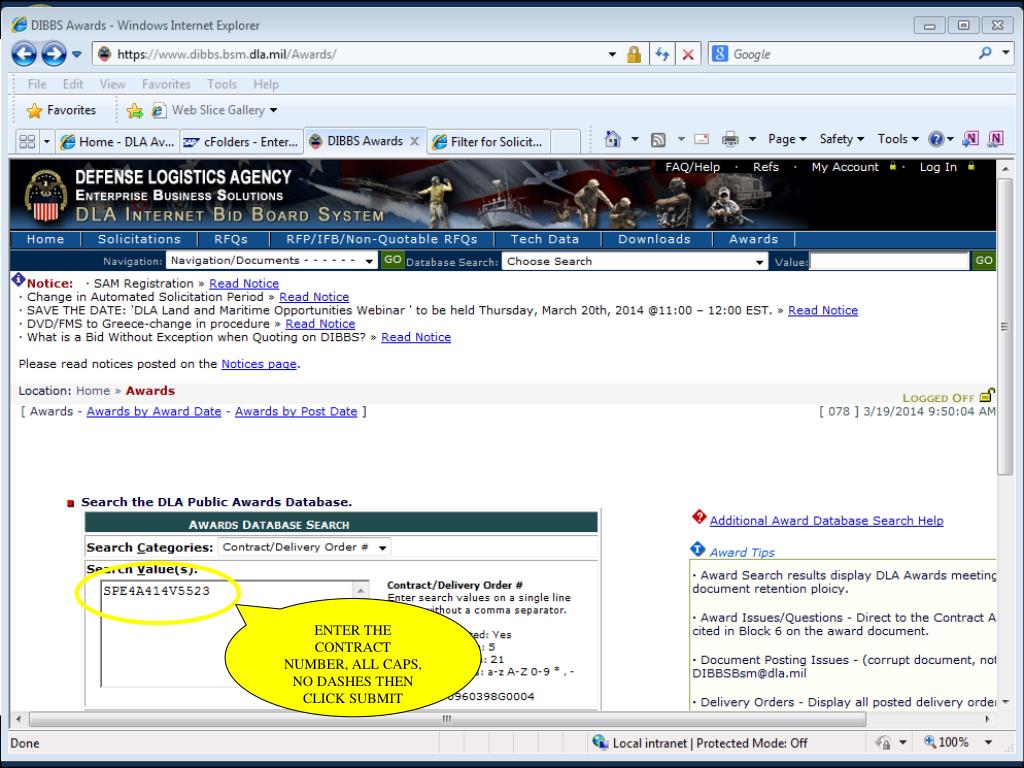Screen dimensions: 1024x768
Task: Click the Home house icon in command bar
Action: (612, 138)
